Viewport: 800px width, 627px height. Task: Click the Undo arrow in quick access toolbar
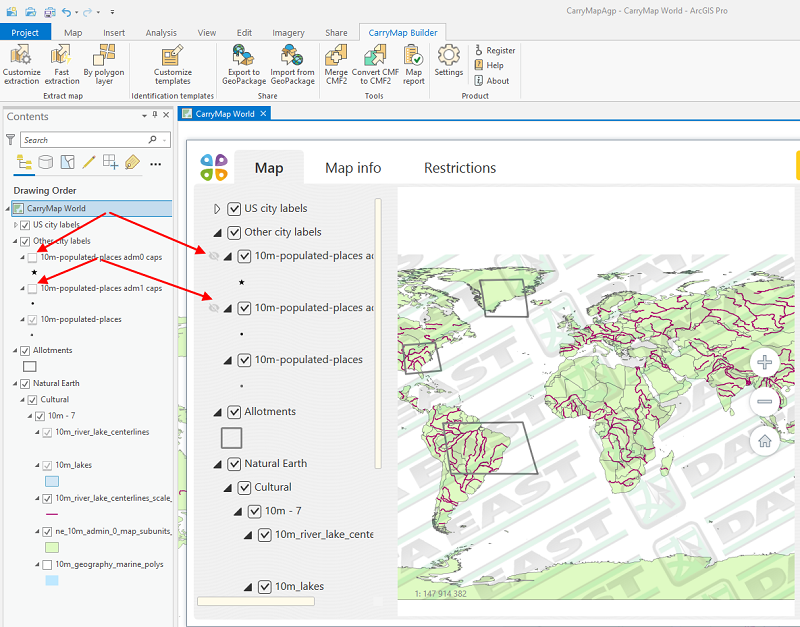click(66, 11)
